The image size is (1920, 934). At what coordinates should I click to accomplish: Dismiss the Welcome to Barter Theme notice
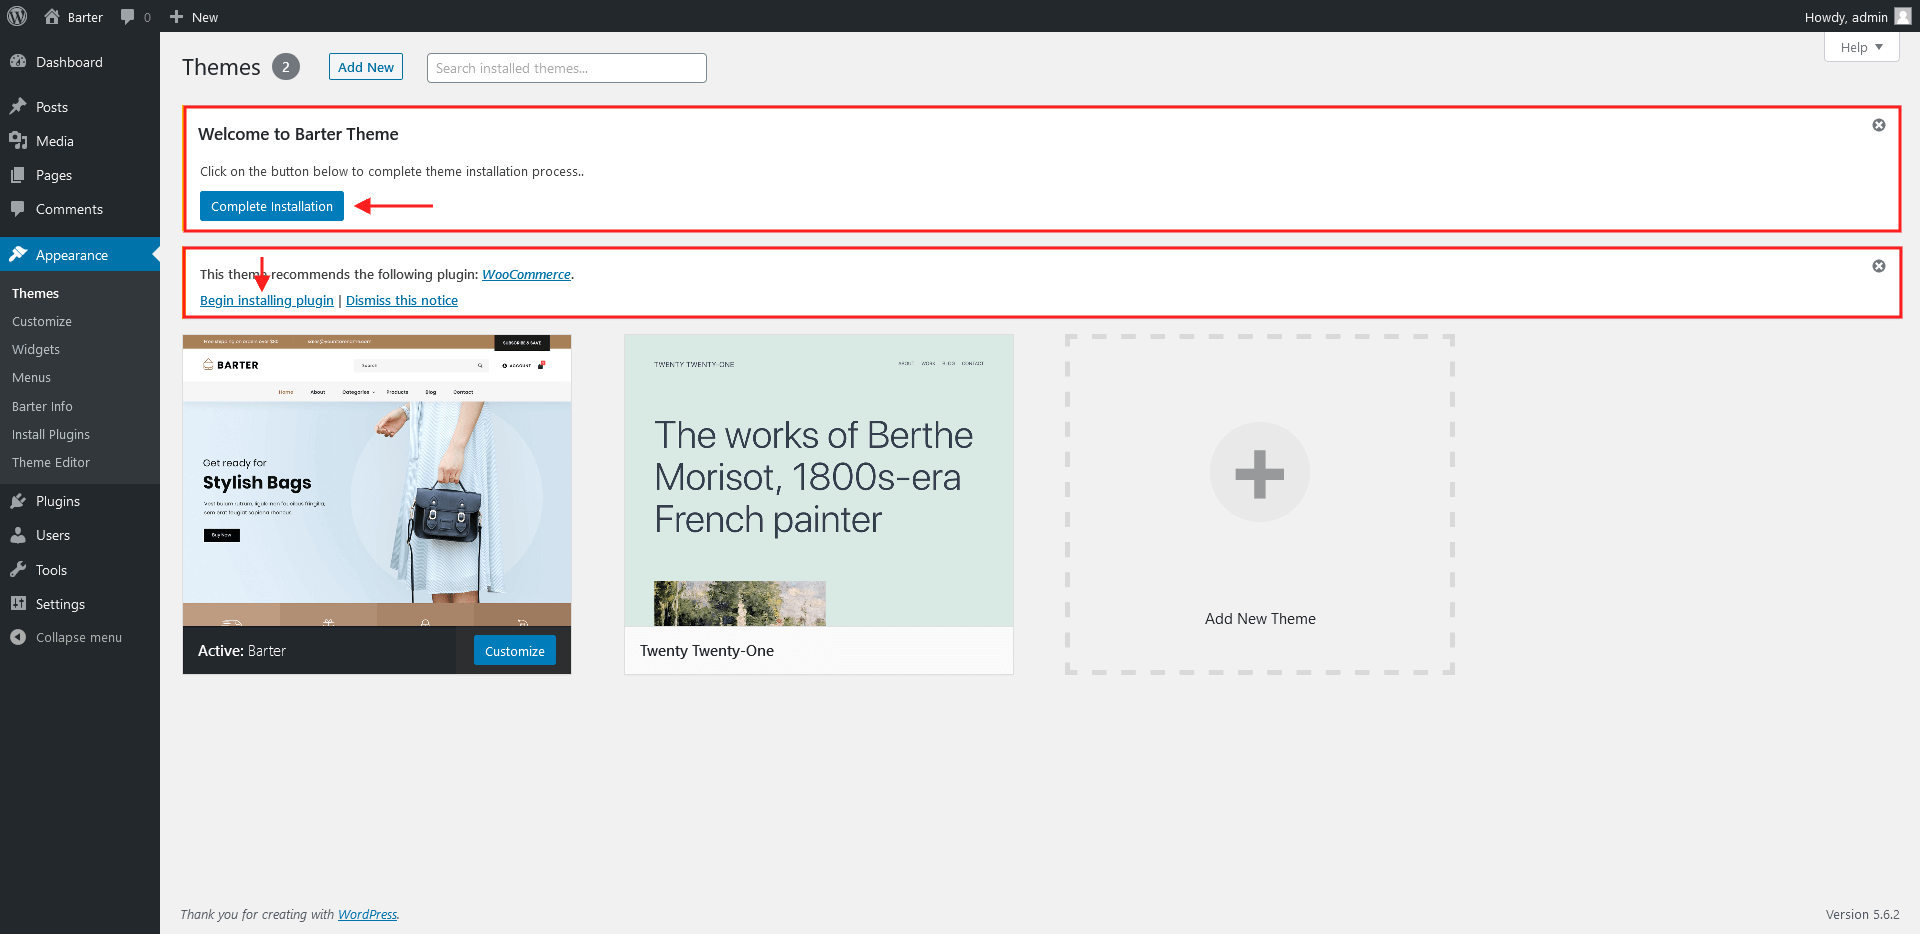1879,125
